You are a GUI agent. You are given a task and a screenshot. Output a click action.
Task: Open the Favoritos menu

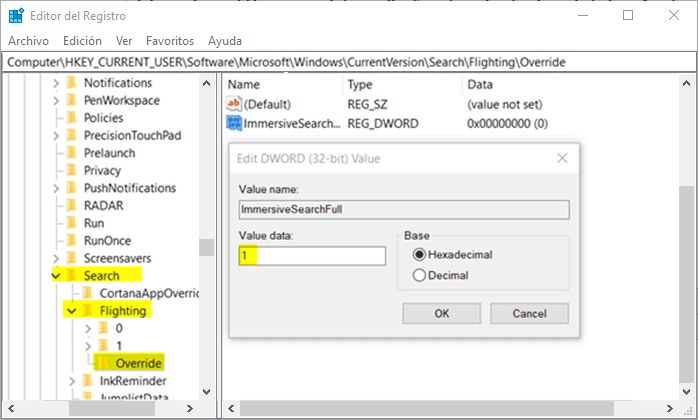170,41
